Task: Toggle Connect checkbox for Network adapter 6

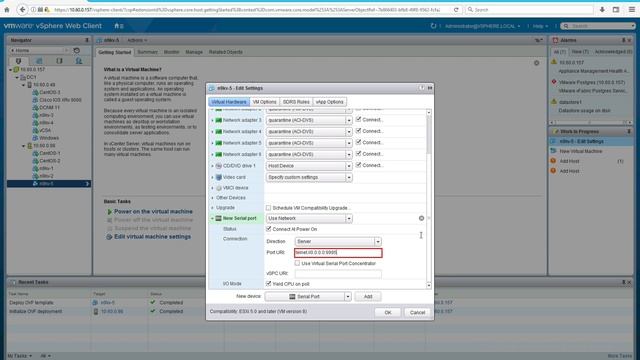Action: click(358, 153)
